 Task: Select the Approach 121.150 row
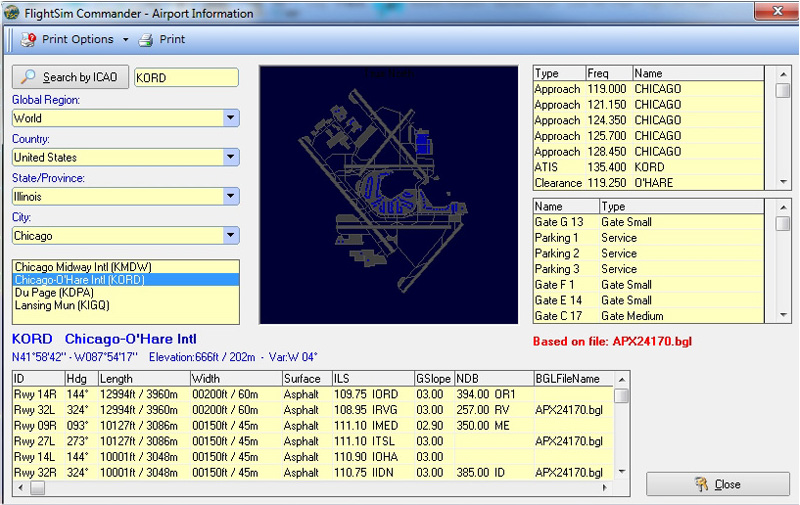(x=648, y=105)
